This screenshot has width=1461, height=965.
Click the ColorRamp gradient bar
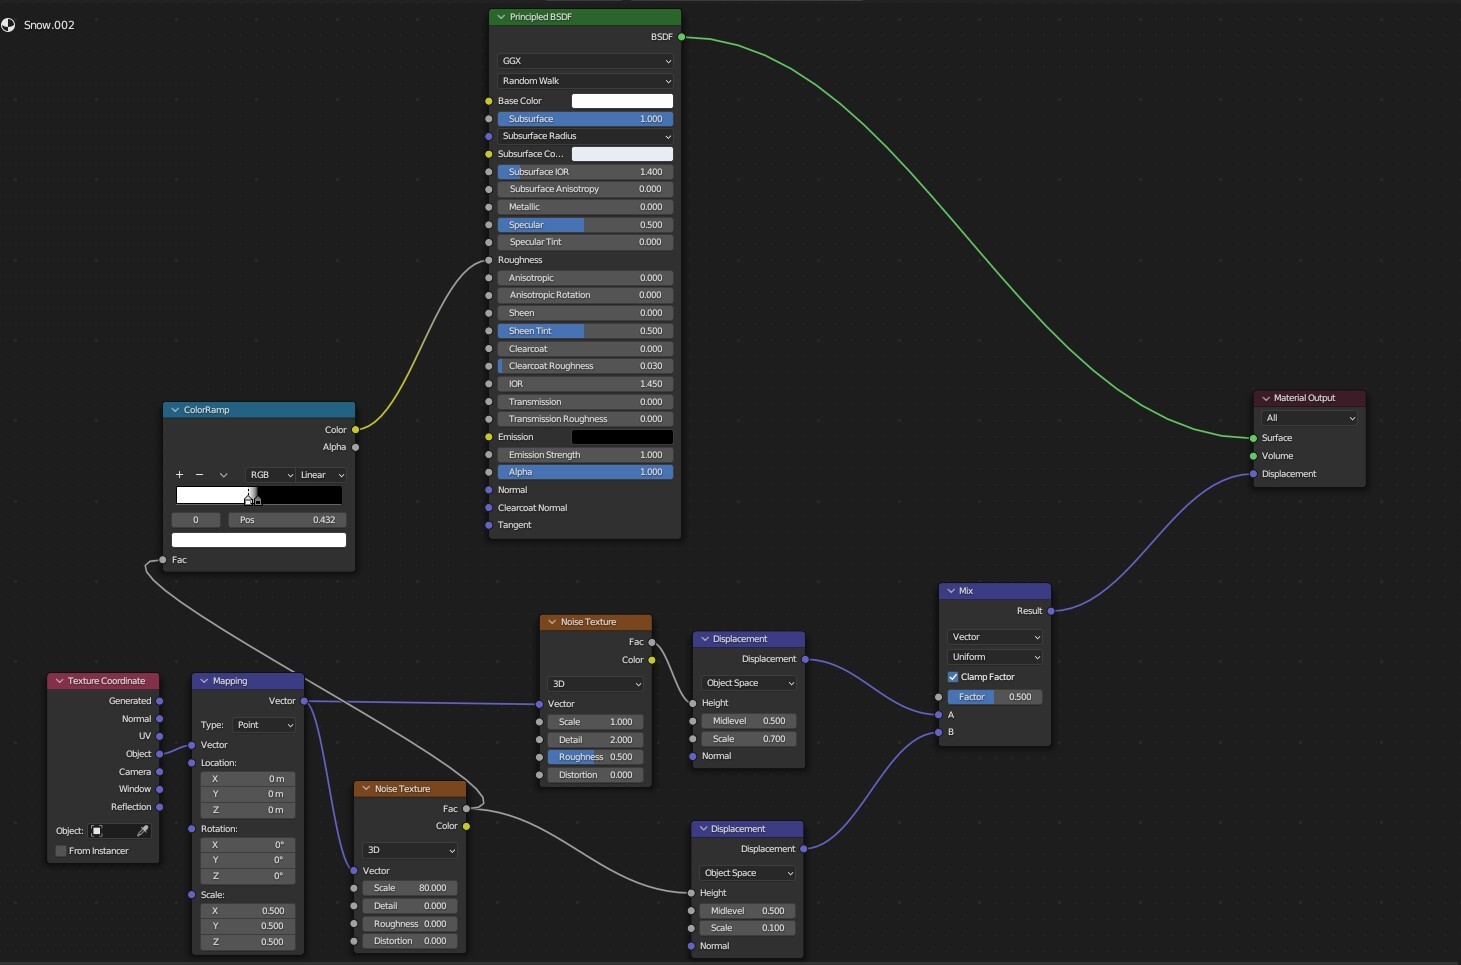click(x=259, y=495)
